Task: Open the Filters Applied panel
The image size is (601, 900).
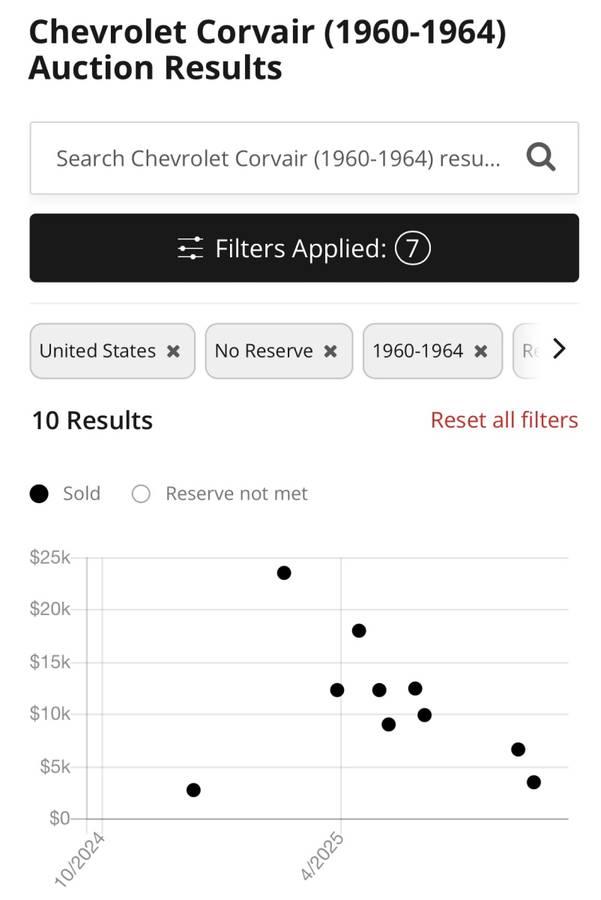Action: pyautogui.click(x=304, y=248)
